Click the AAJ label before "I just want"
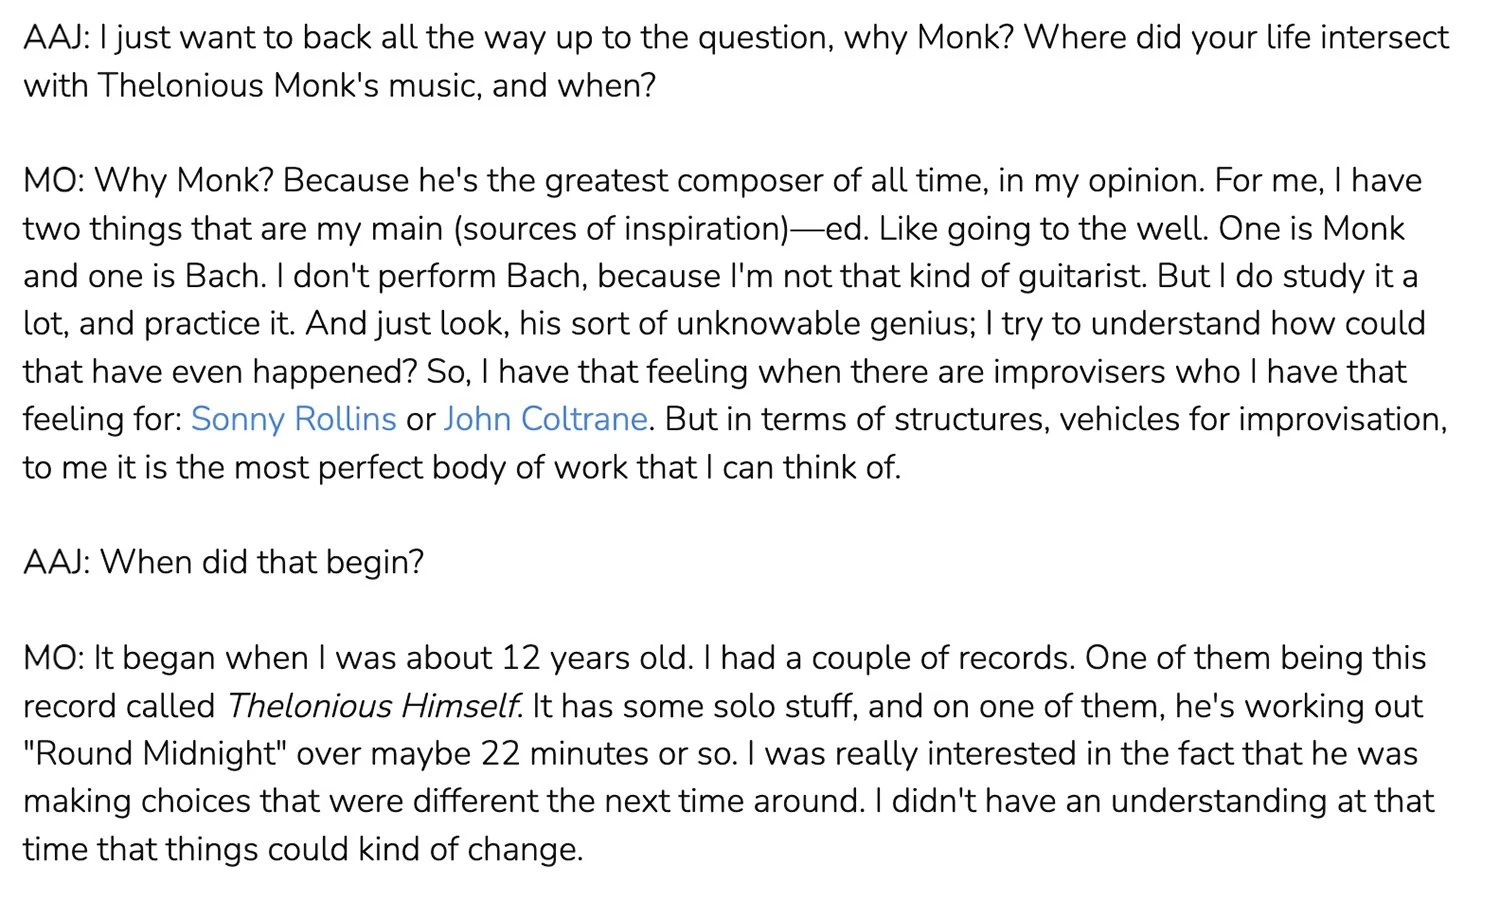The height and width of the screenshot is (902, 1500). tap(57, 37)
